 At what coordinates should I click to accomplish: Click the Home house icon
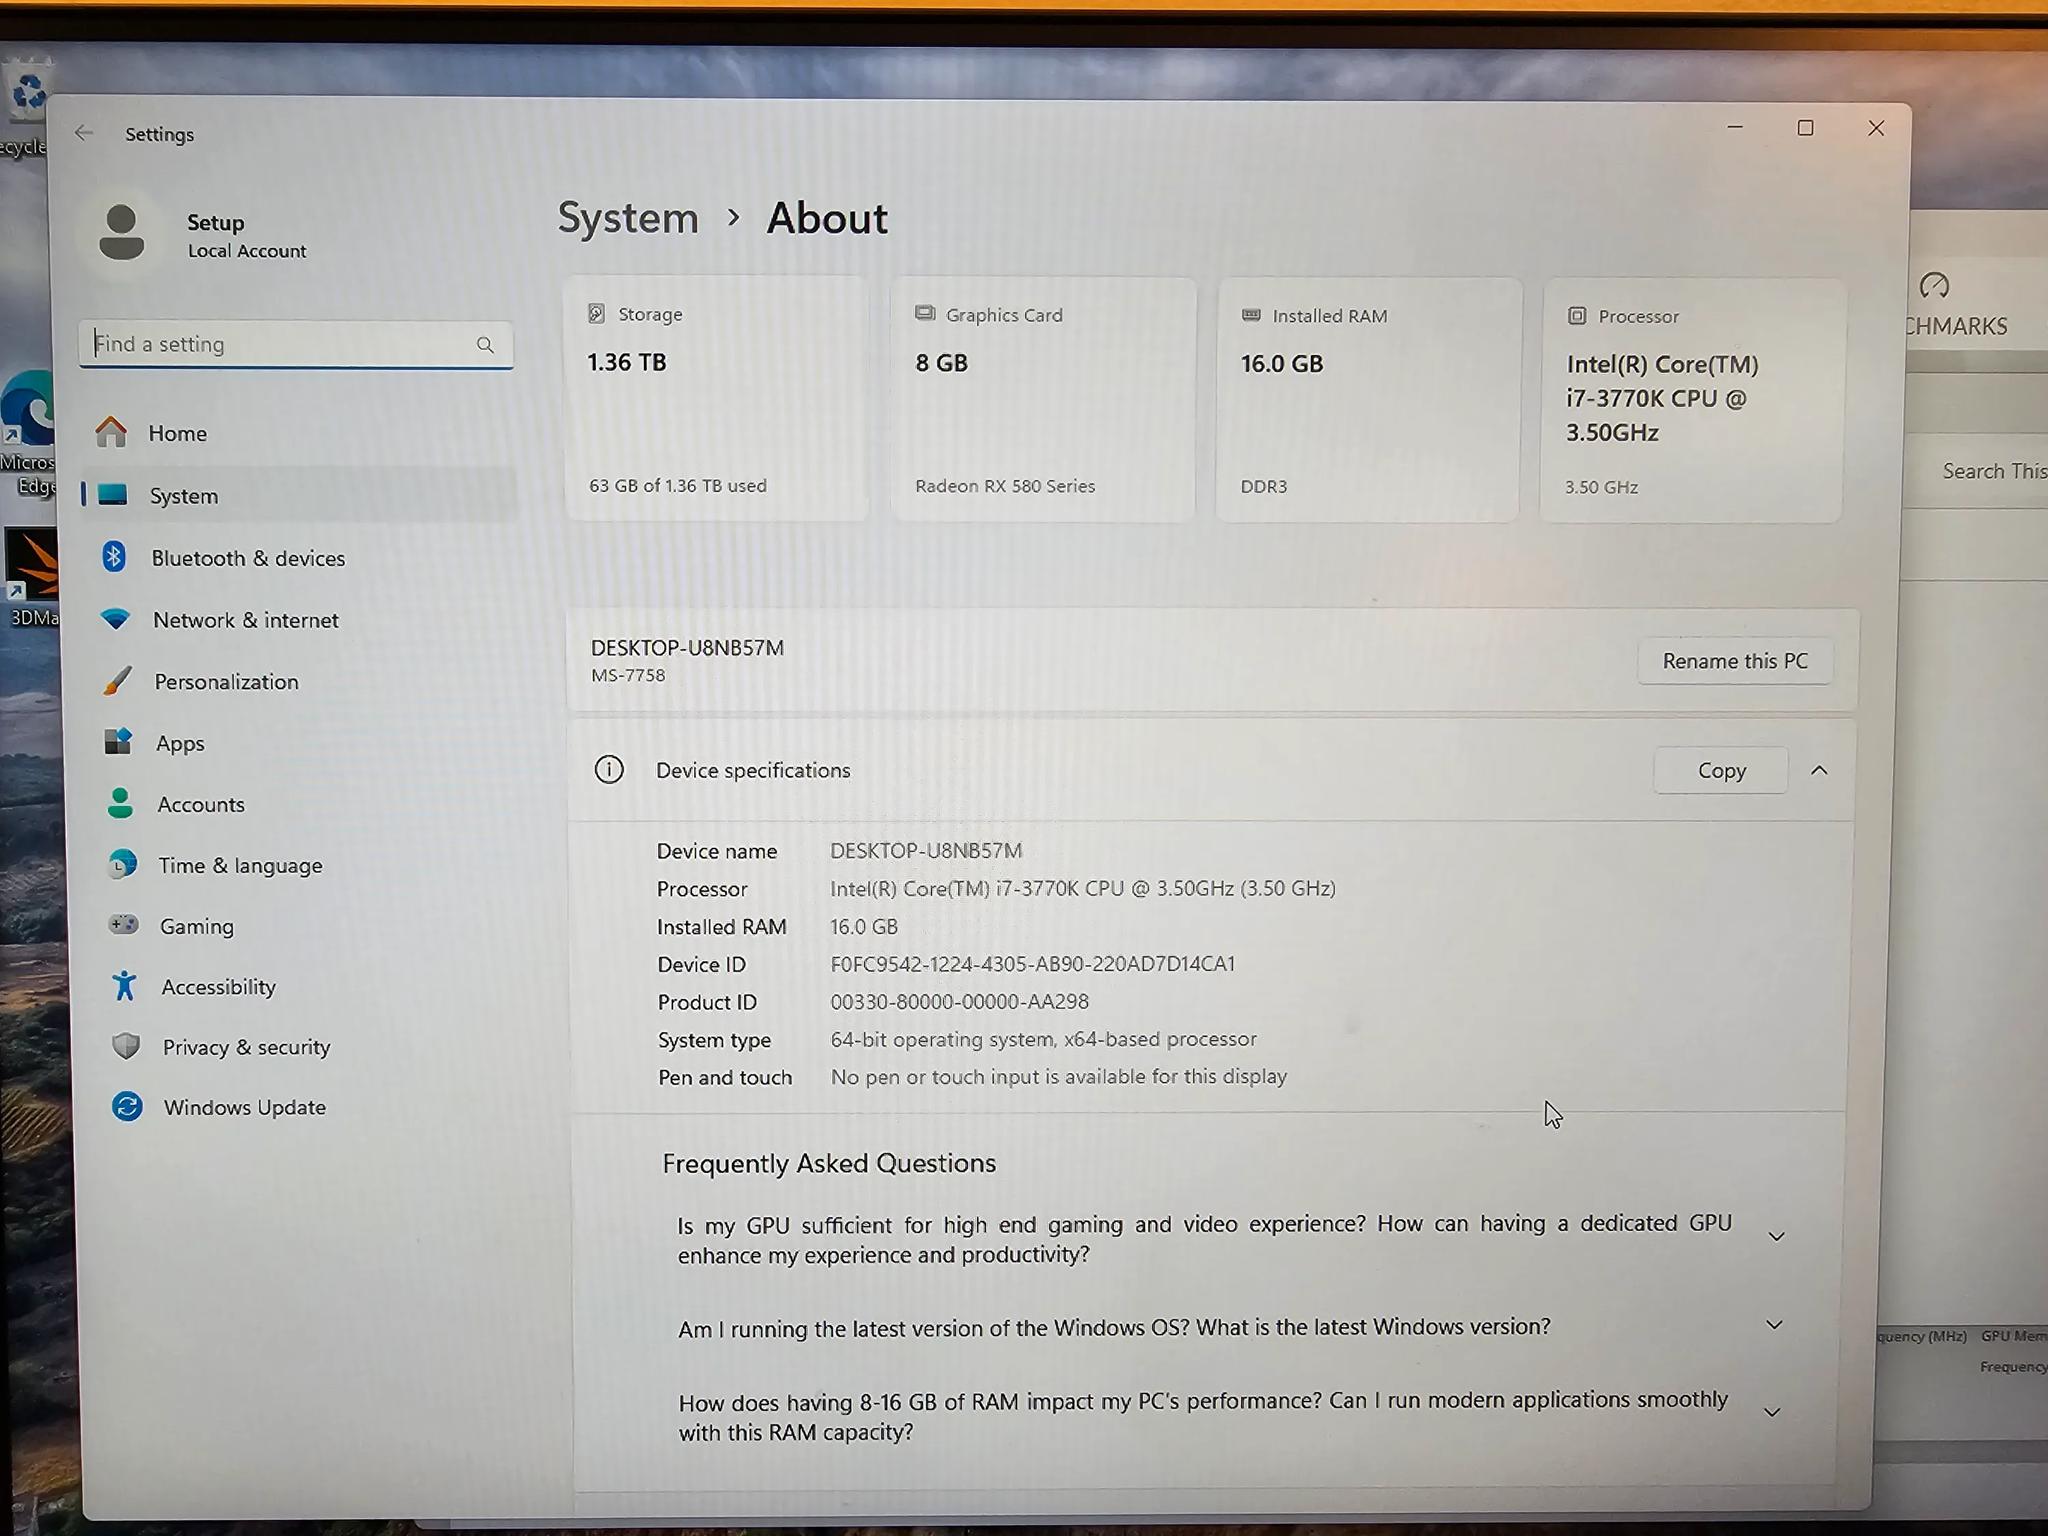[111, 432]
